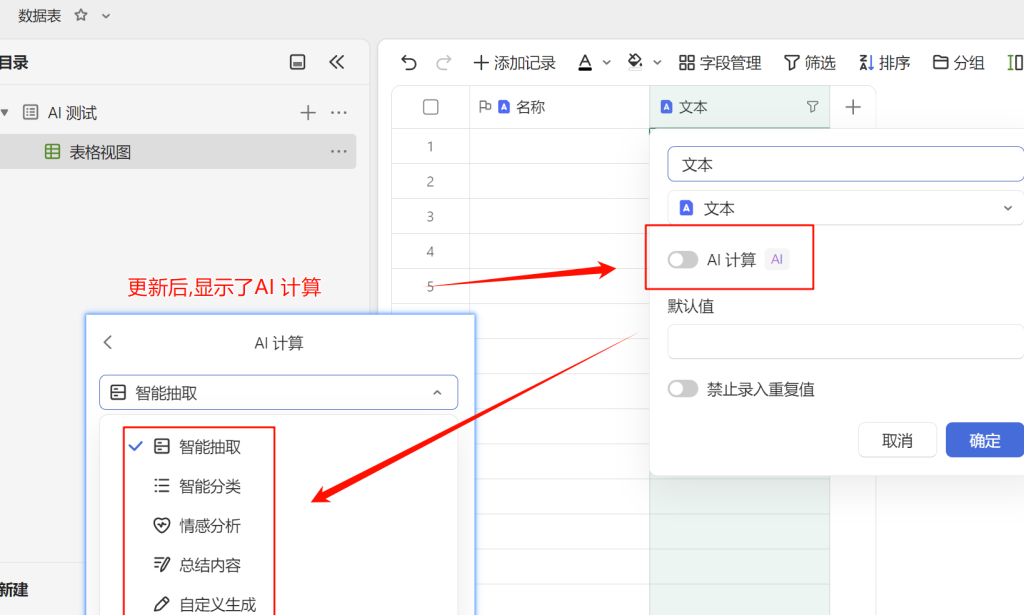This screenshot has height=615, width=1024.
Task: Click the 文本 column header
Action: tap(739, 107)
